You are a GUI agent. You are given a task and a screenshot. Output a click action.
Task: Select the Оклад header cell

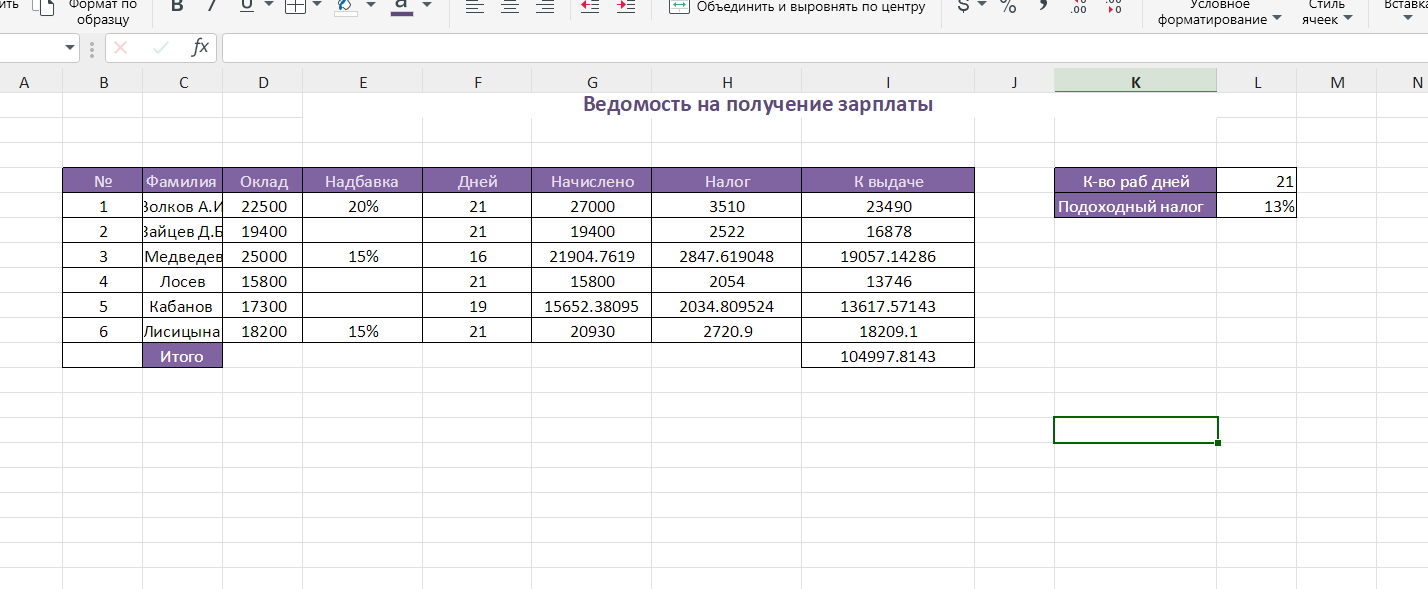click(263, 181)
